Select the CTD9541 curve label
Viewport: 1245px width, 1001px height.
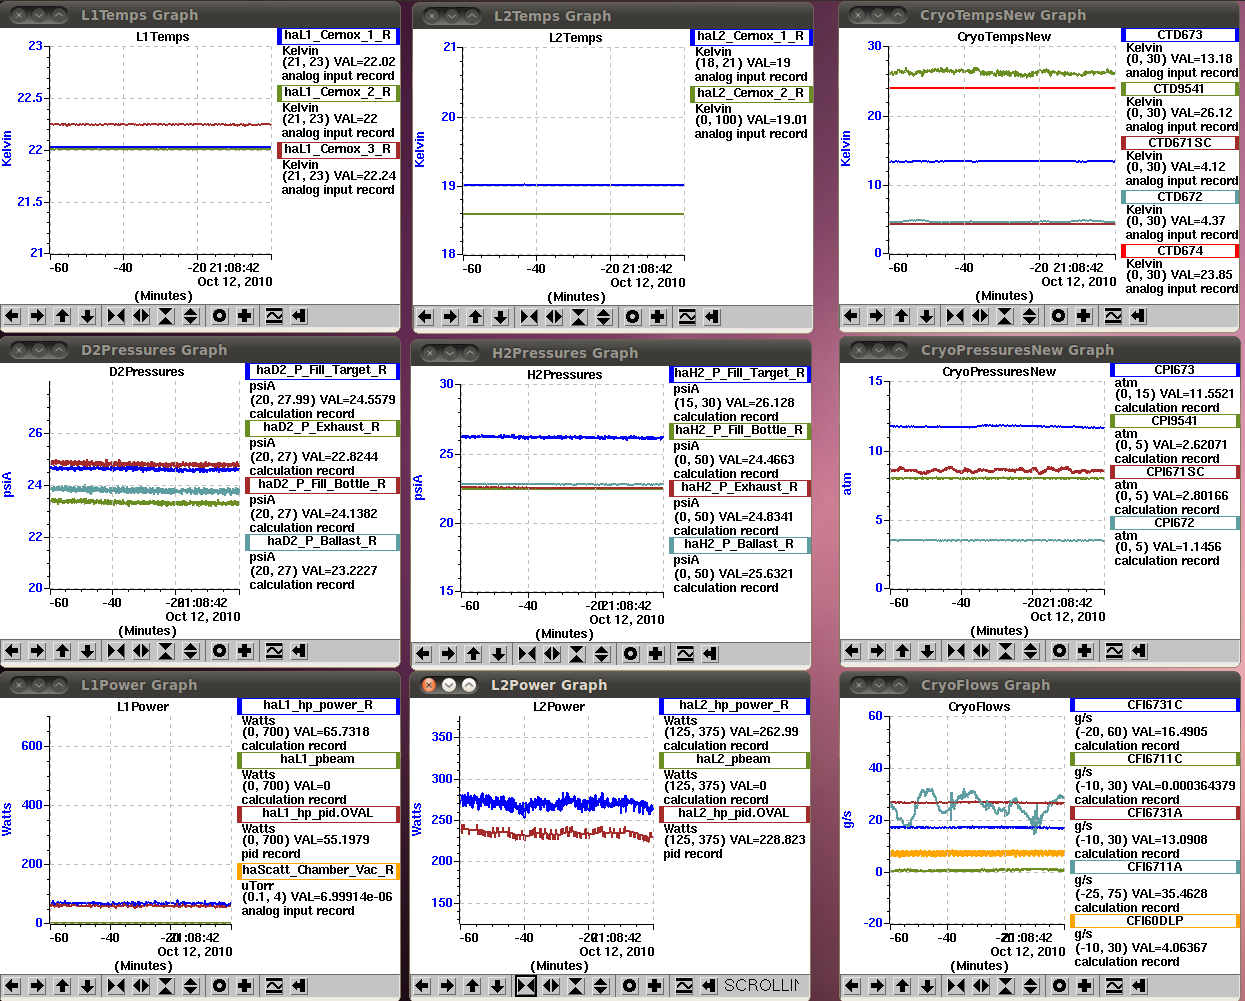(x=1179, y=89)
